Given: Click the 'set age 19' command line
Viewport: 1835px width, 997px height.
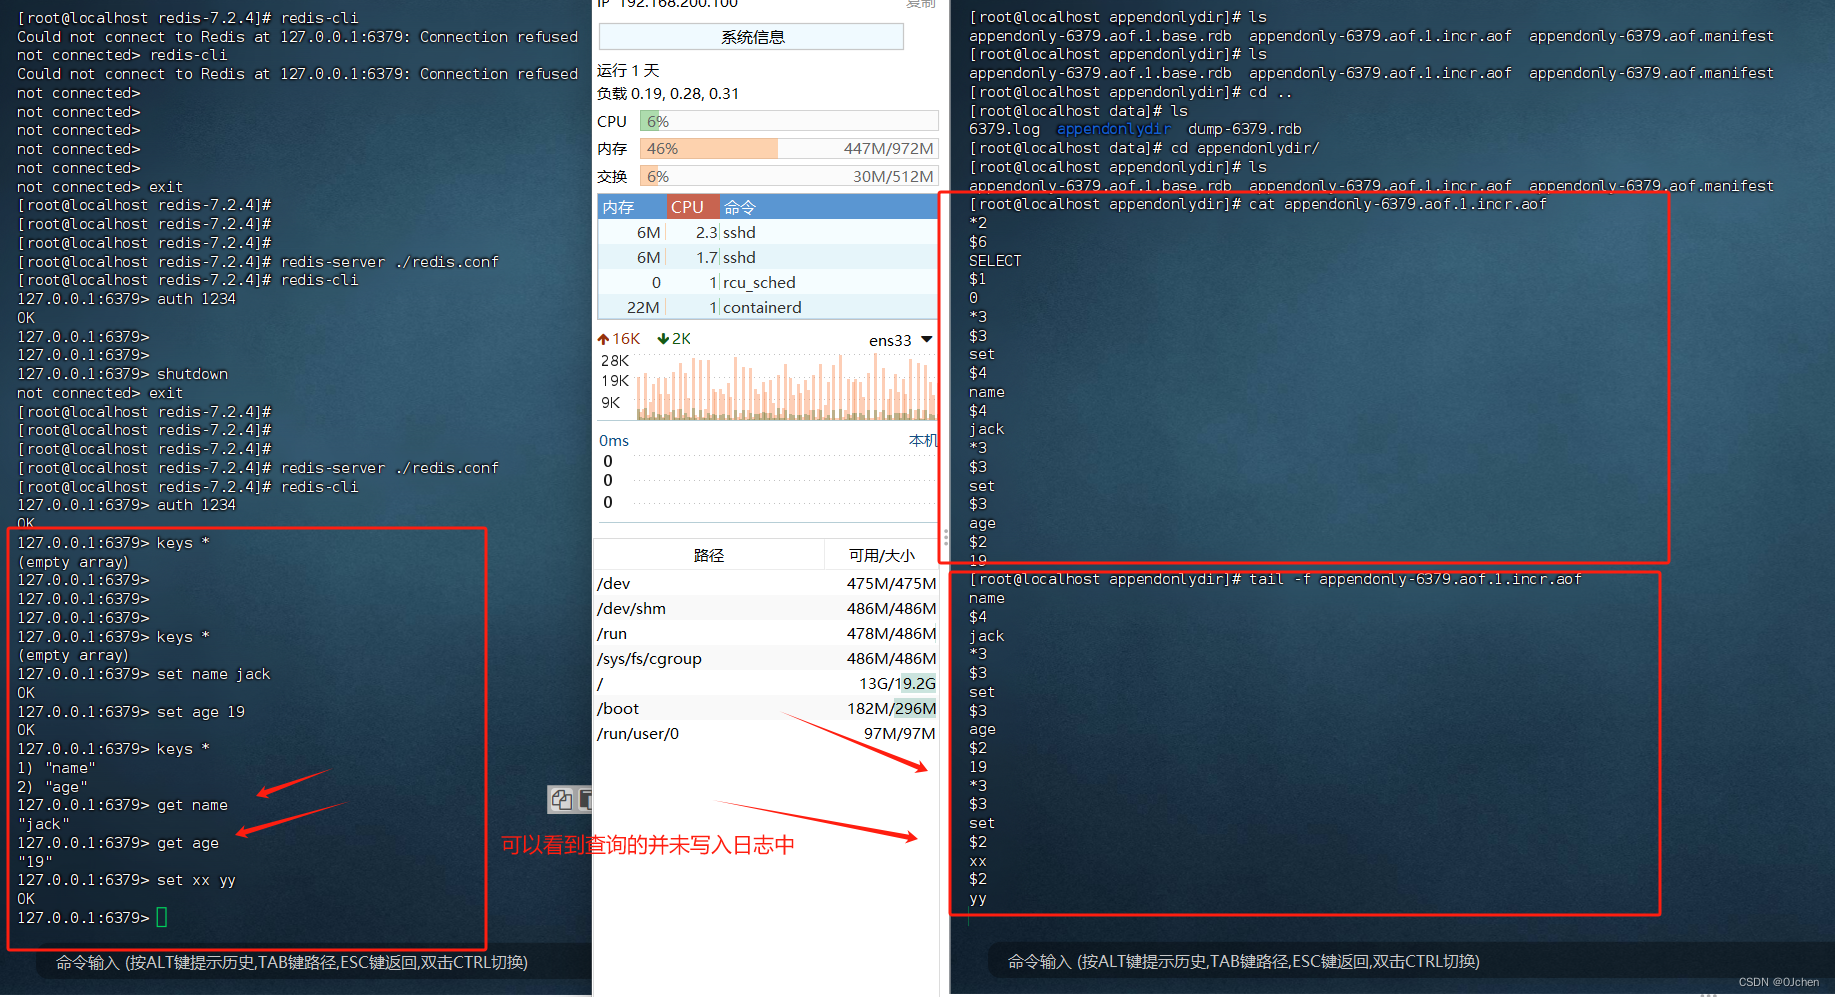Looking at the screenshot, I should coord(131,712).
